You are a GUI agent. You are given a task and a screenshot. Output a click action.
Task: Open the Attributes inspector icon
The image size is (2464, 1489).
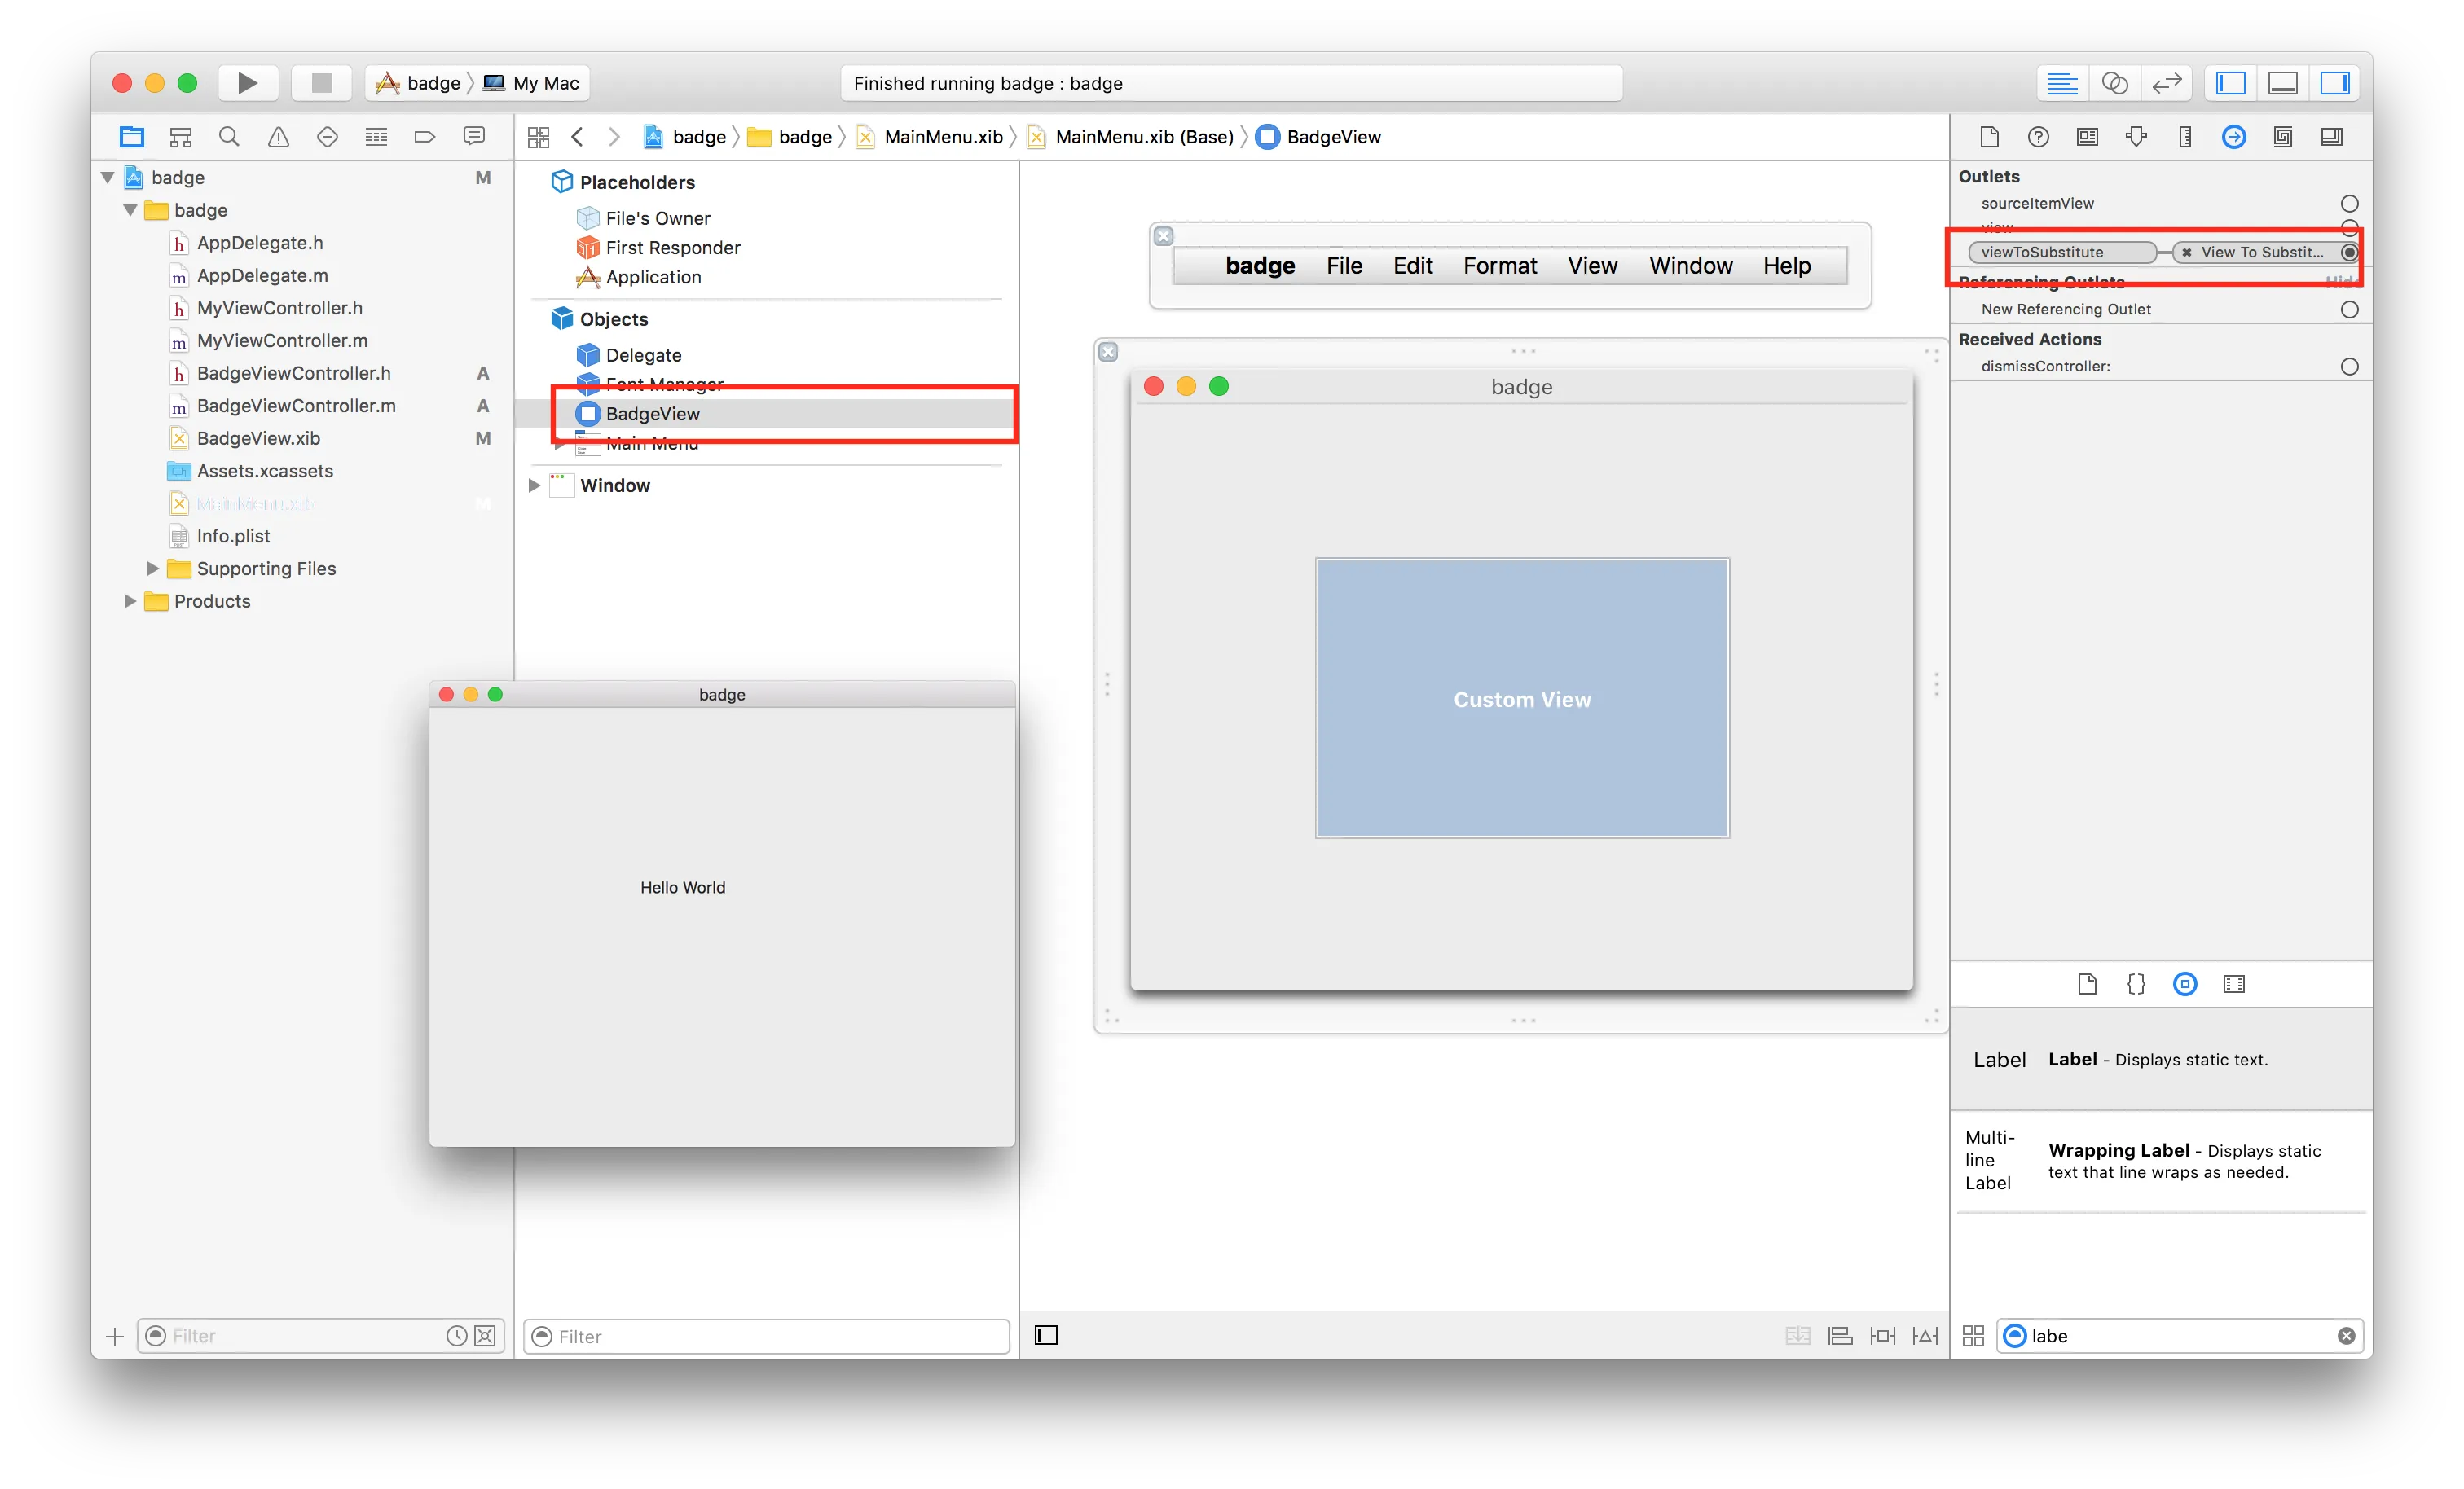tap(2136, 137)
